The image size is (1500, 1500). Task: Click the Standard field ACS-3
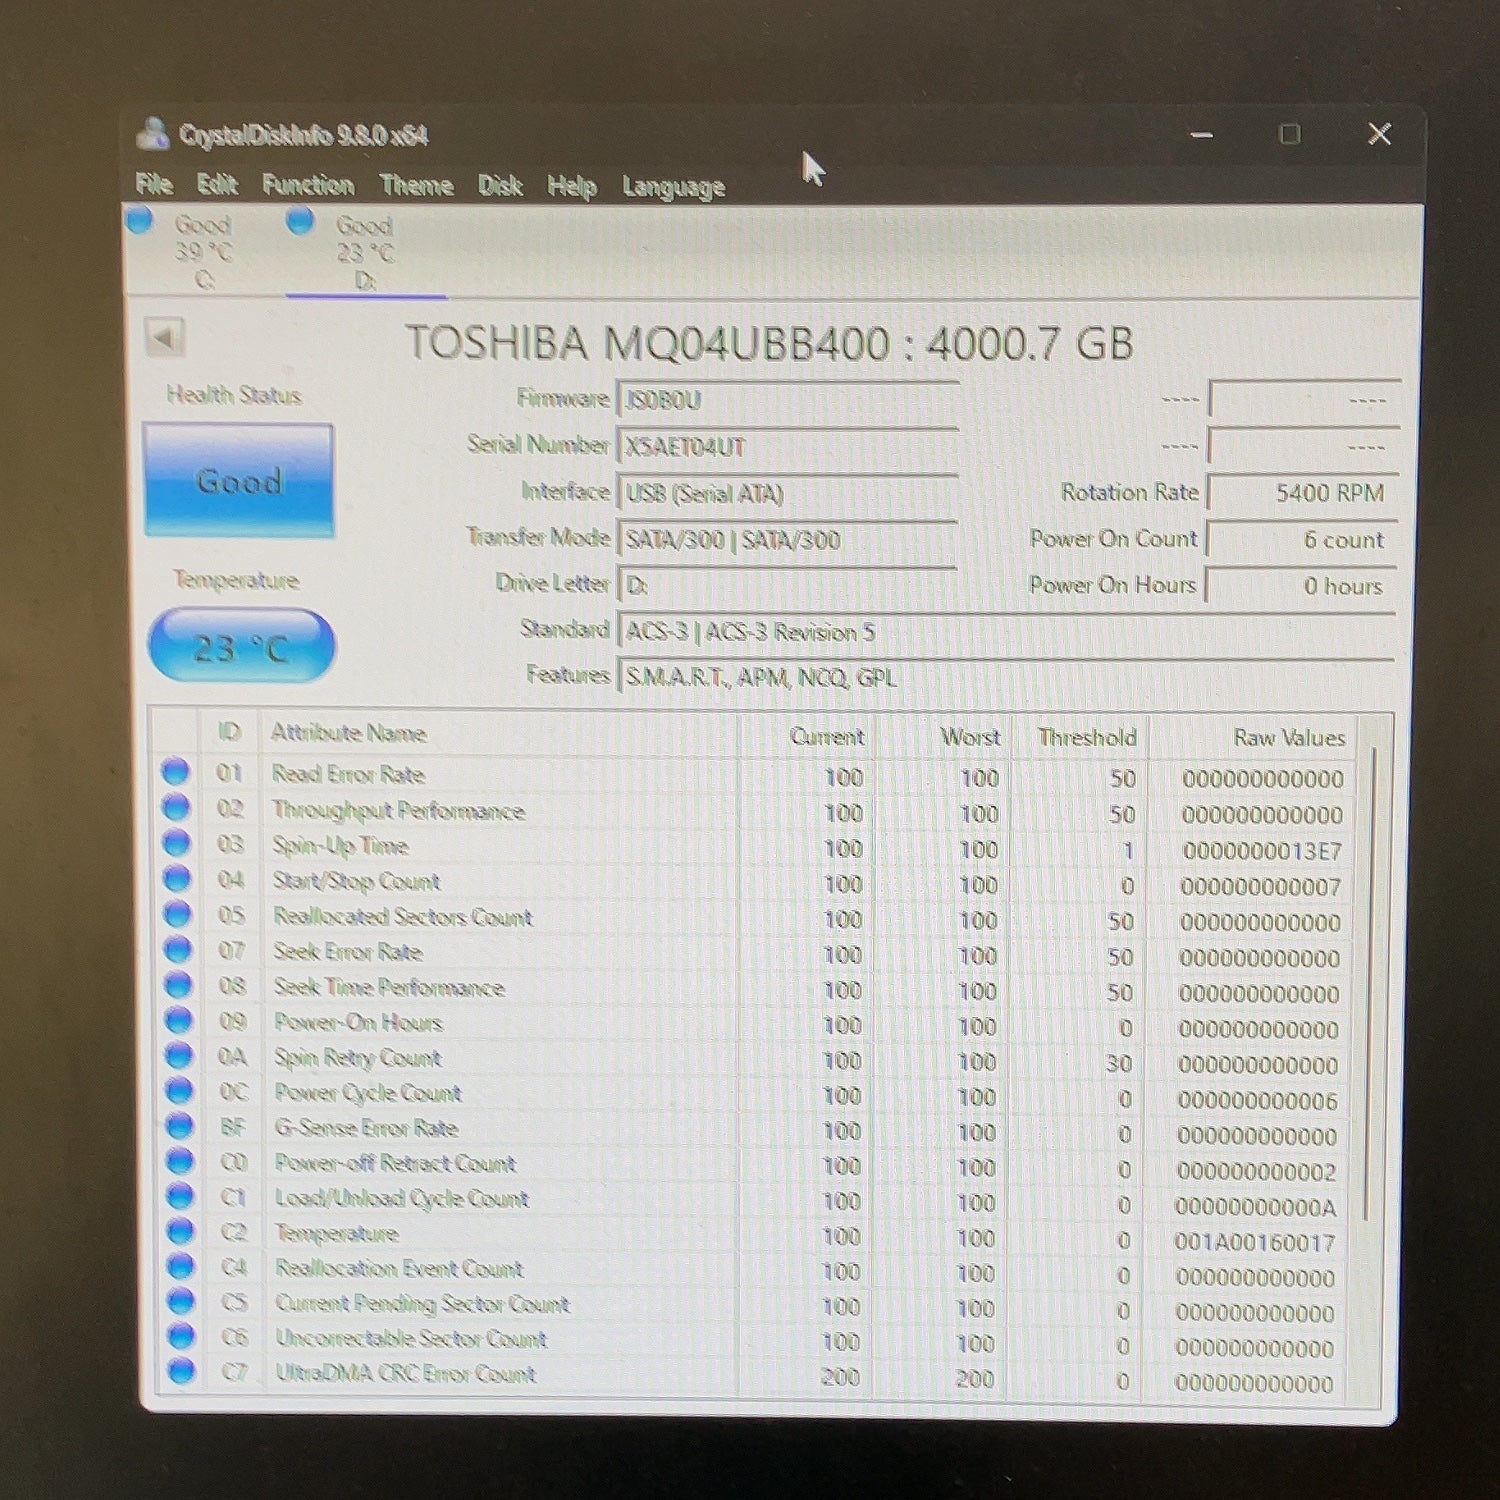tap(1006, 632)
